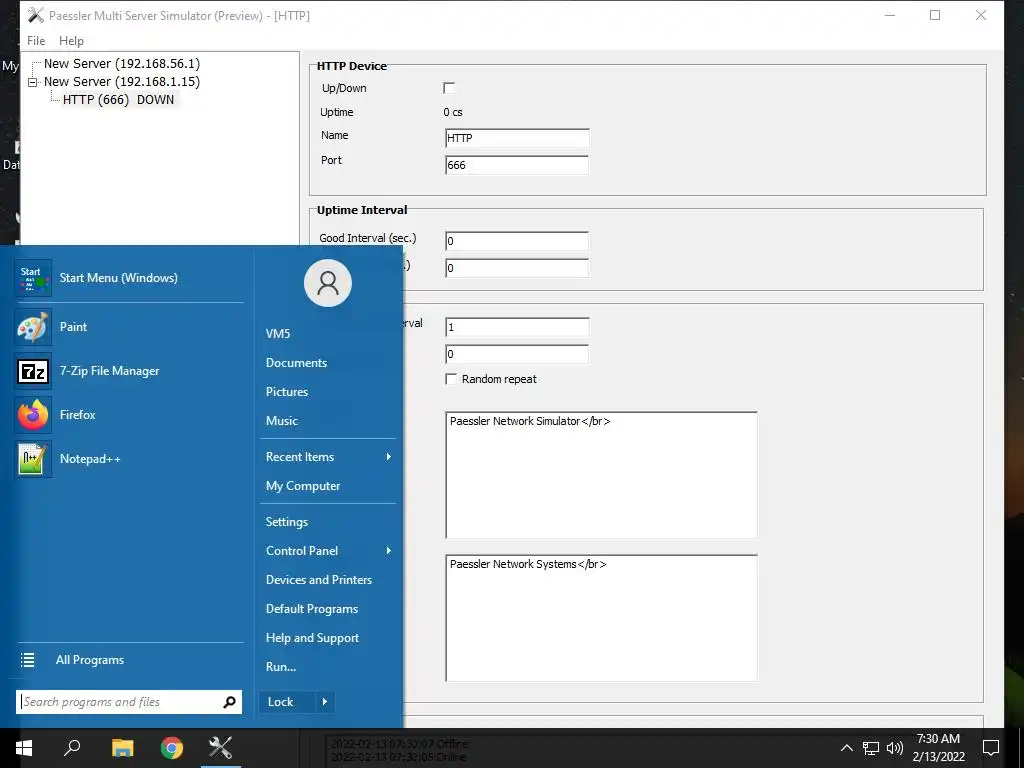This screenshot has height=768, width=1024.
Task: Show hidden system tray icons
Action: point(846,748)
